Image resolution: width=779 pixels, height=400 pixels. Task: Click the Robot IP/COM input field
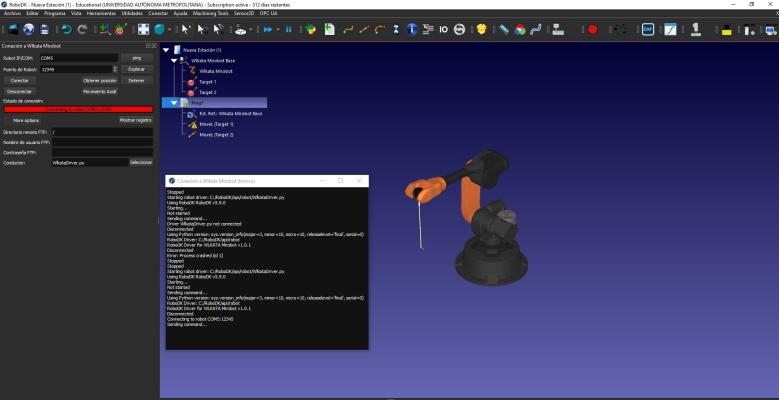click(75, 58)
